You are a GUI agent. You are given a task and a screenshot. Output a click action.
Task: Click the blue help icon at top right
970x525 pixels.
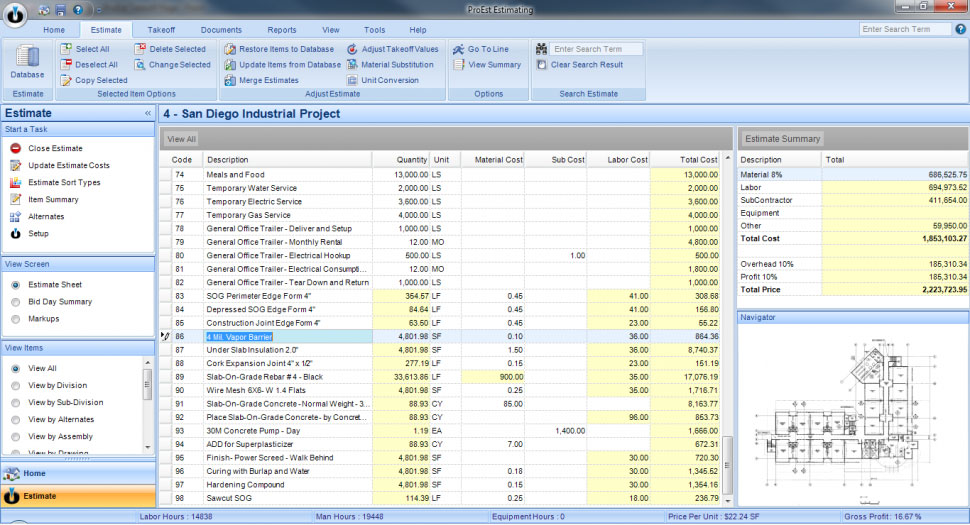960,29
